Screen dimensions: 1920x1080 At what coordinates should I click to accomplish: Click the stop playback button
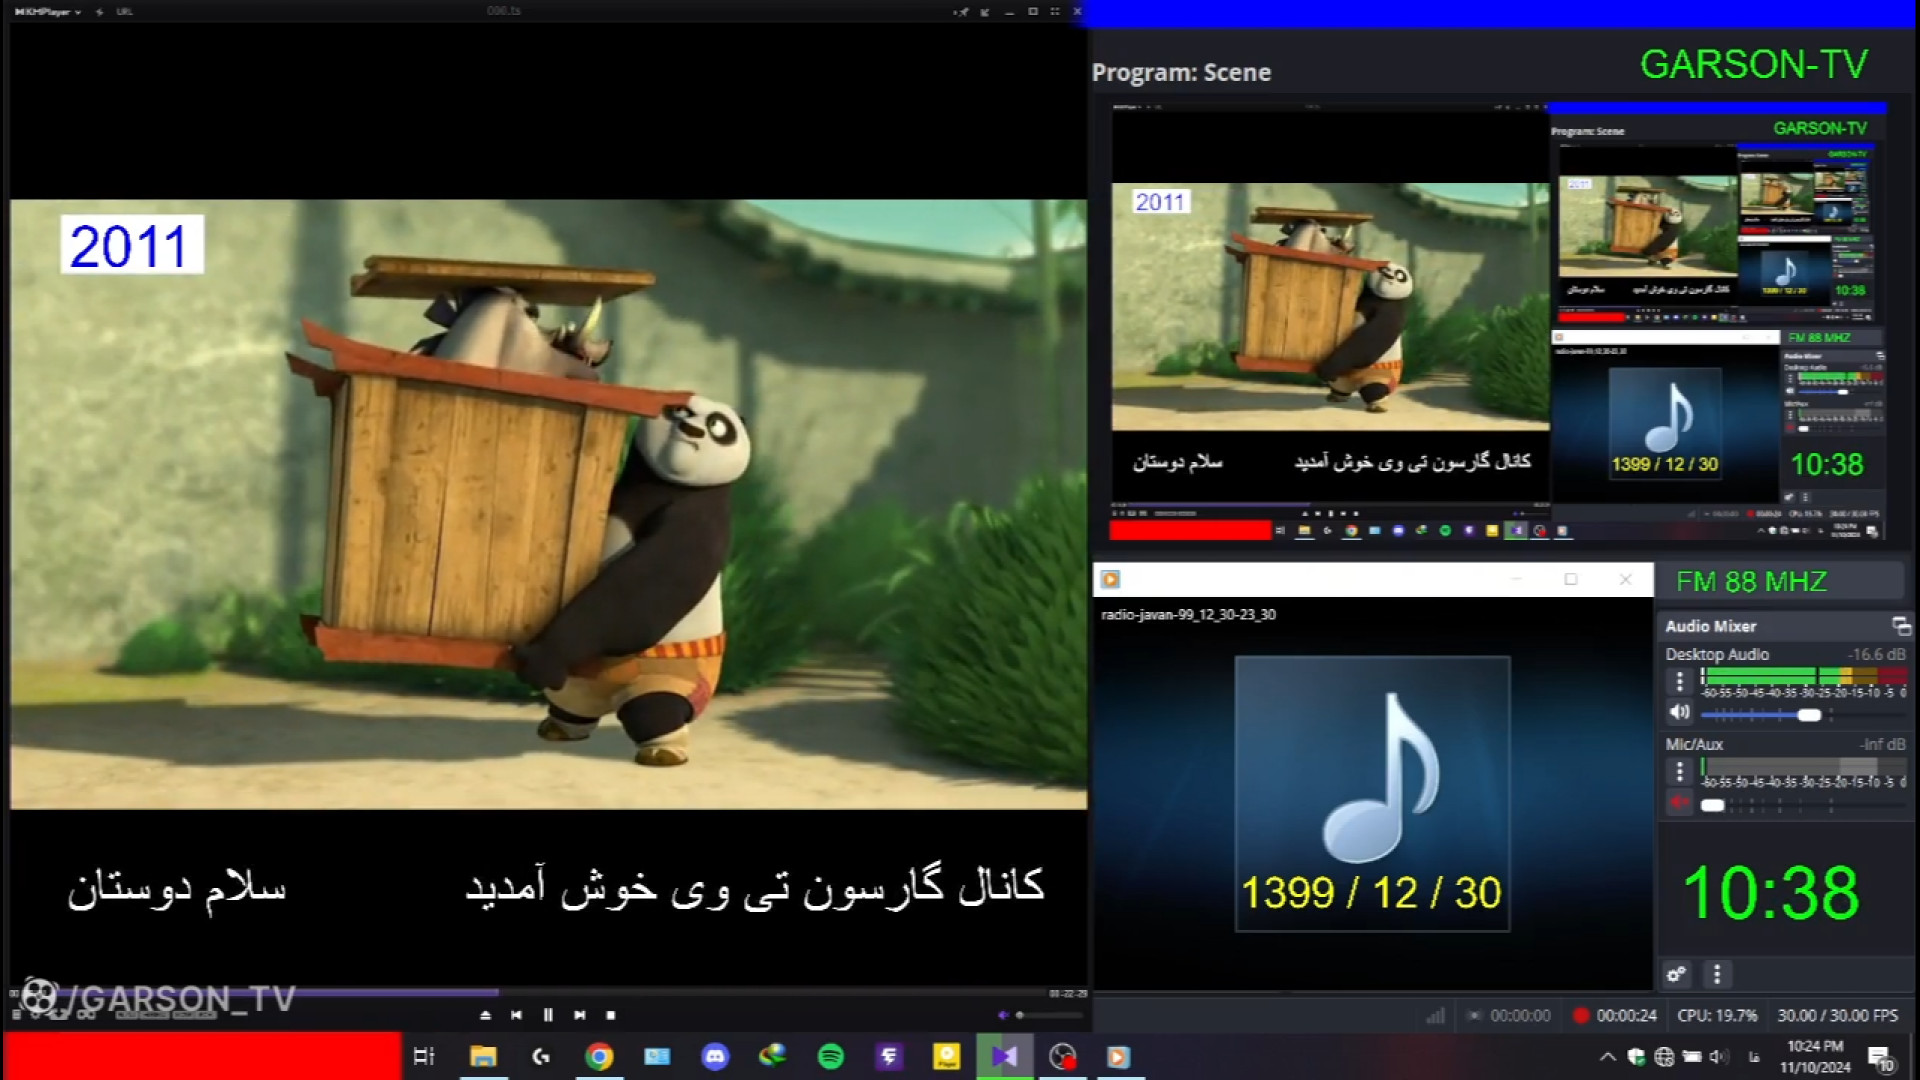tap(611, 1015)
